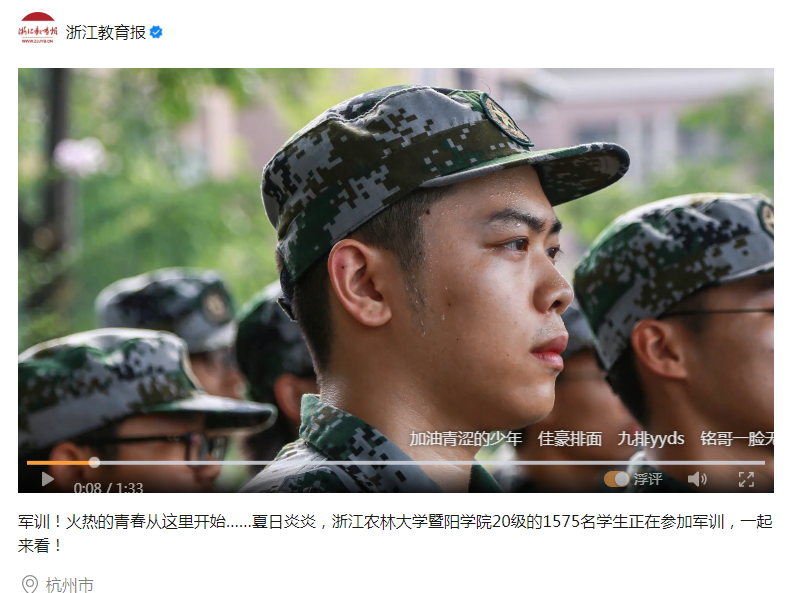Viewport: 787px width, 593px height.
Task: Click the video frame on the soldier's face
Action: click(482, 281)
